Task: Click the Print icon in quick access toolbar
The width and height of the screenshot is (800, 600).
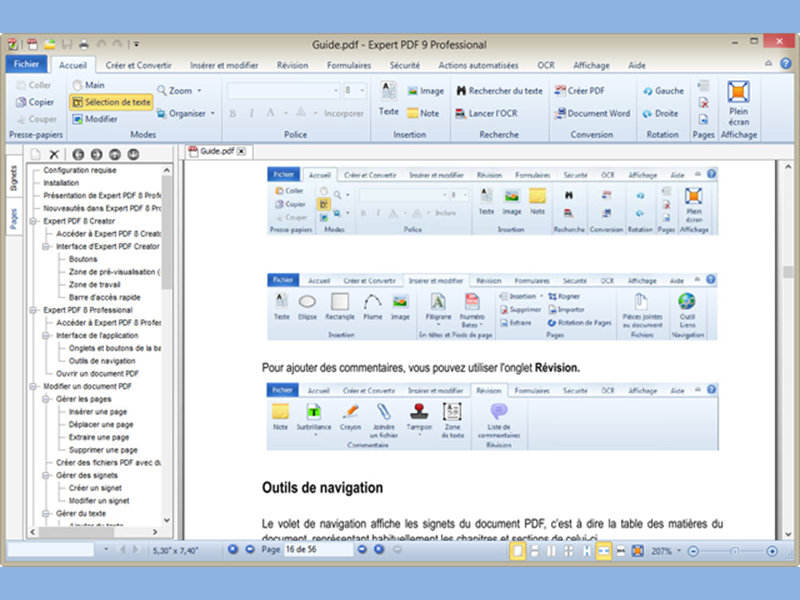Action: pyautogui.click(x=84, y=44)
